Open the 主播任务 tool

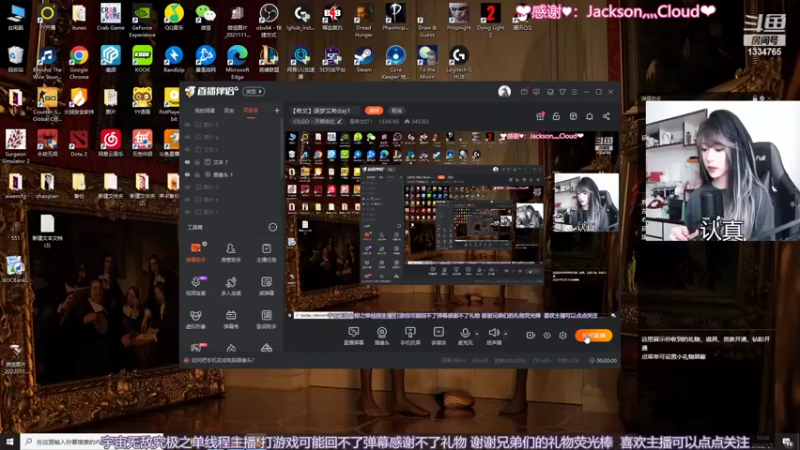266,253
